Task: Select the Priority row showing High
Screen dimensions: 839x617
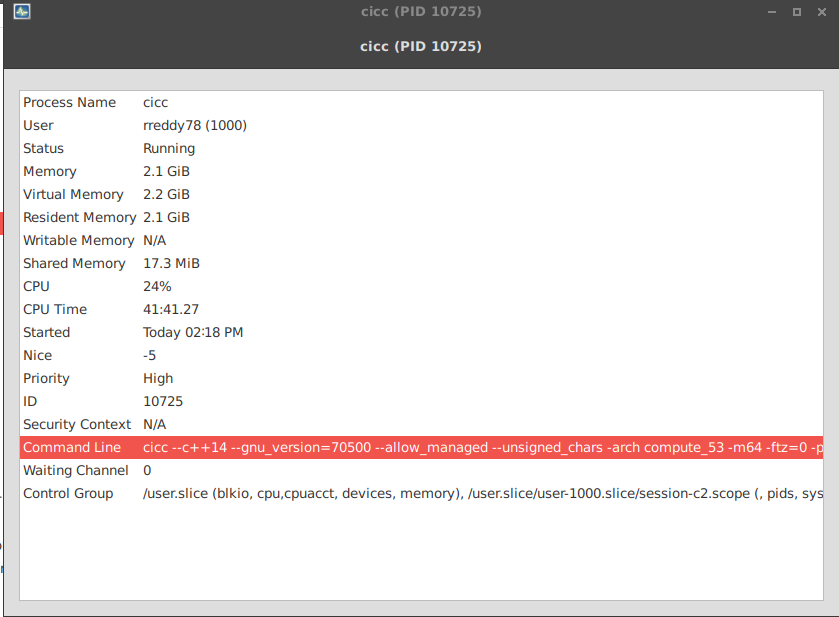Action: pos(421,378)
